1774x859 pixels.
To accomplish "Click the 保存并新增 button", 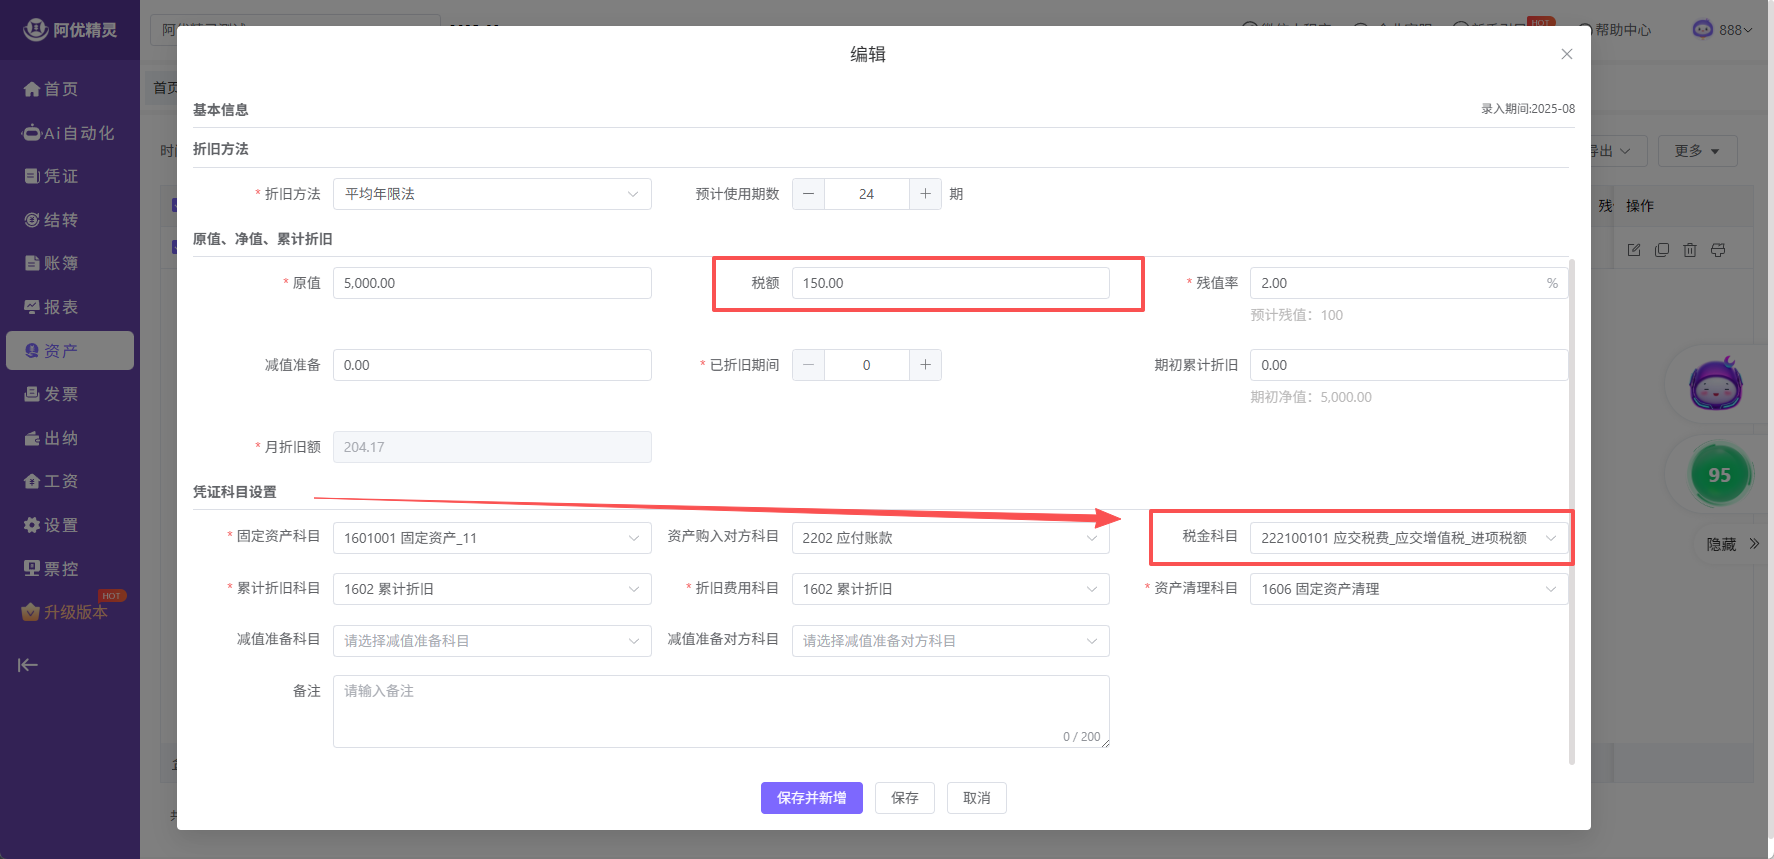I will click(x=811, y=798).
